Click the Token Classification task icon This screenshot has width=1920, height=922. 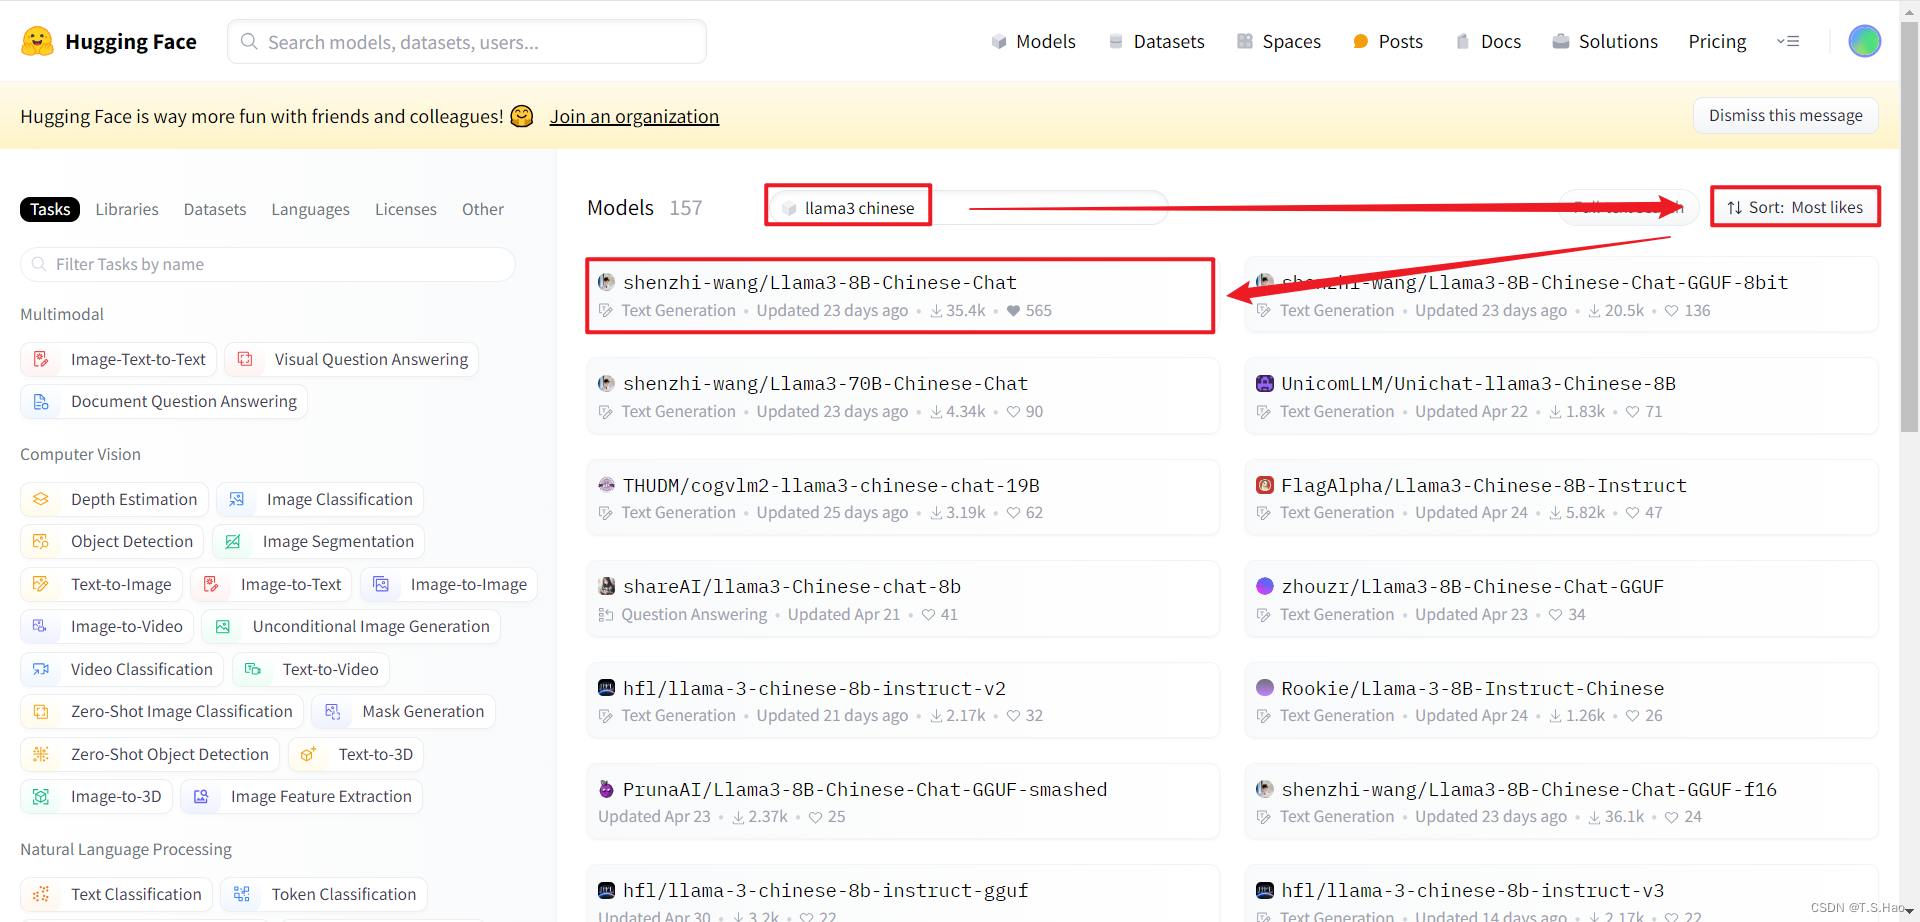[242, 894]
